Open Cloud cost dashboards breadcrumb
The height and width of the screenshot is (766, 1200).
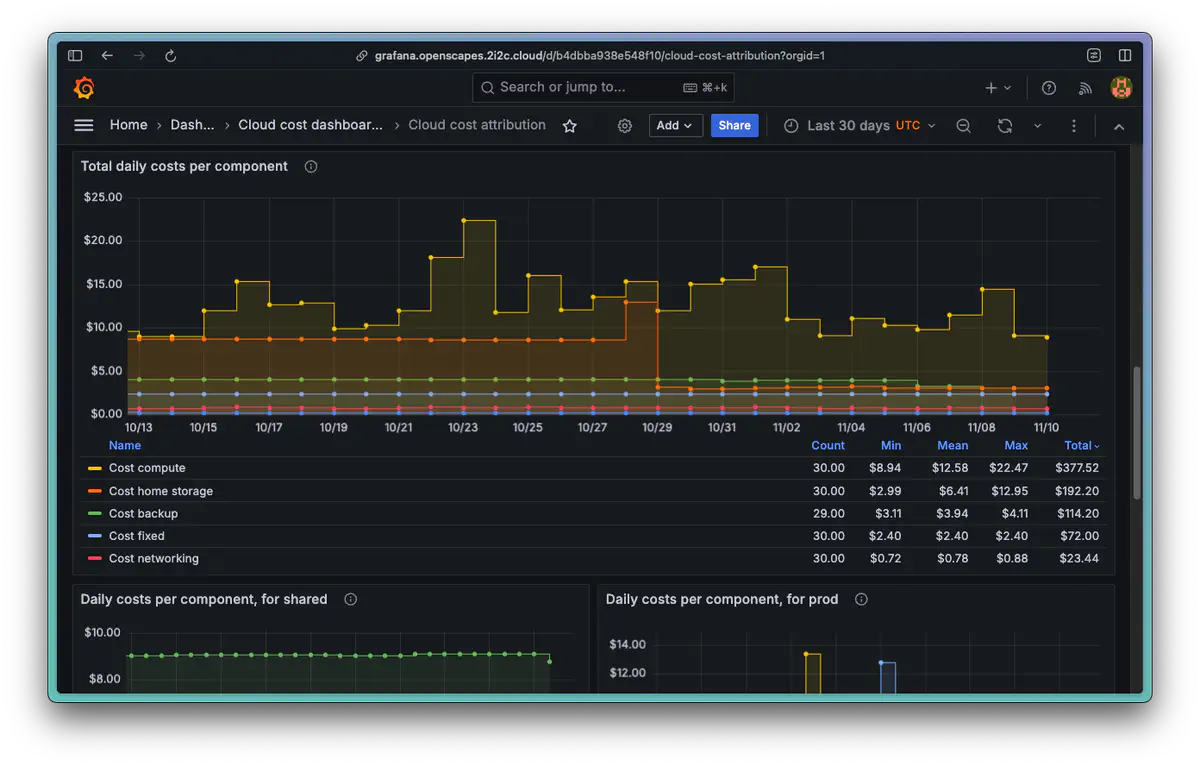pos(310,125)
